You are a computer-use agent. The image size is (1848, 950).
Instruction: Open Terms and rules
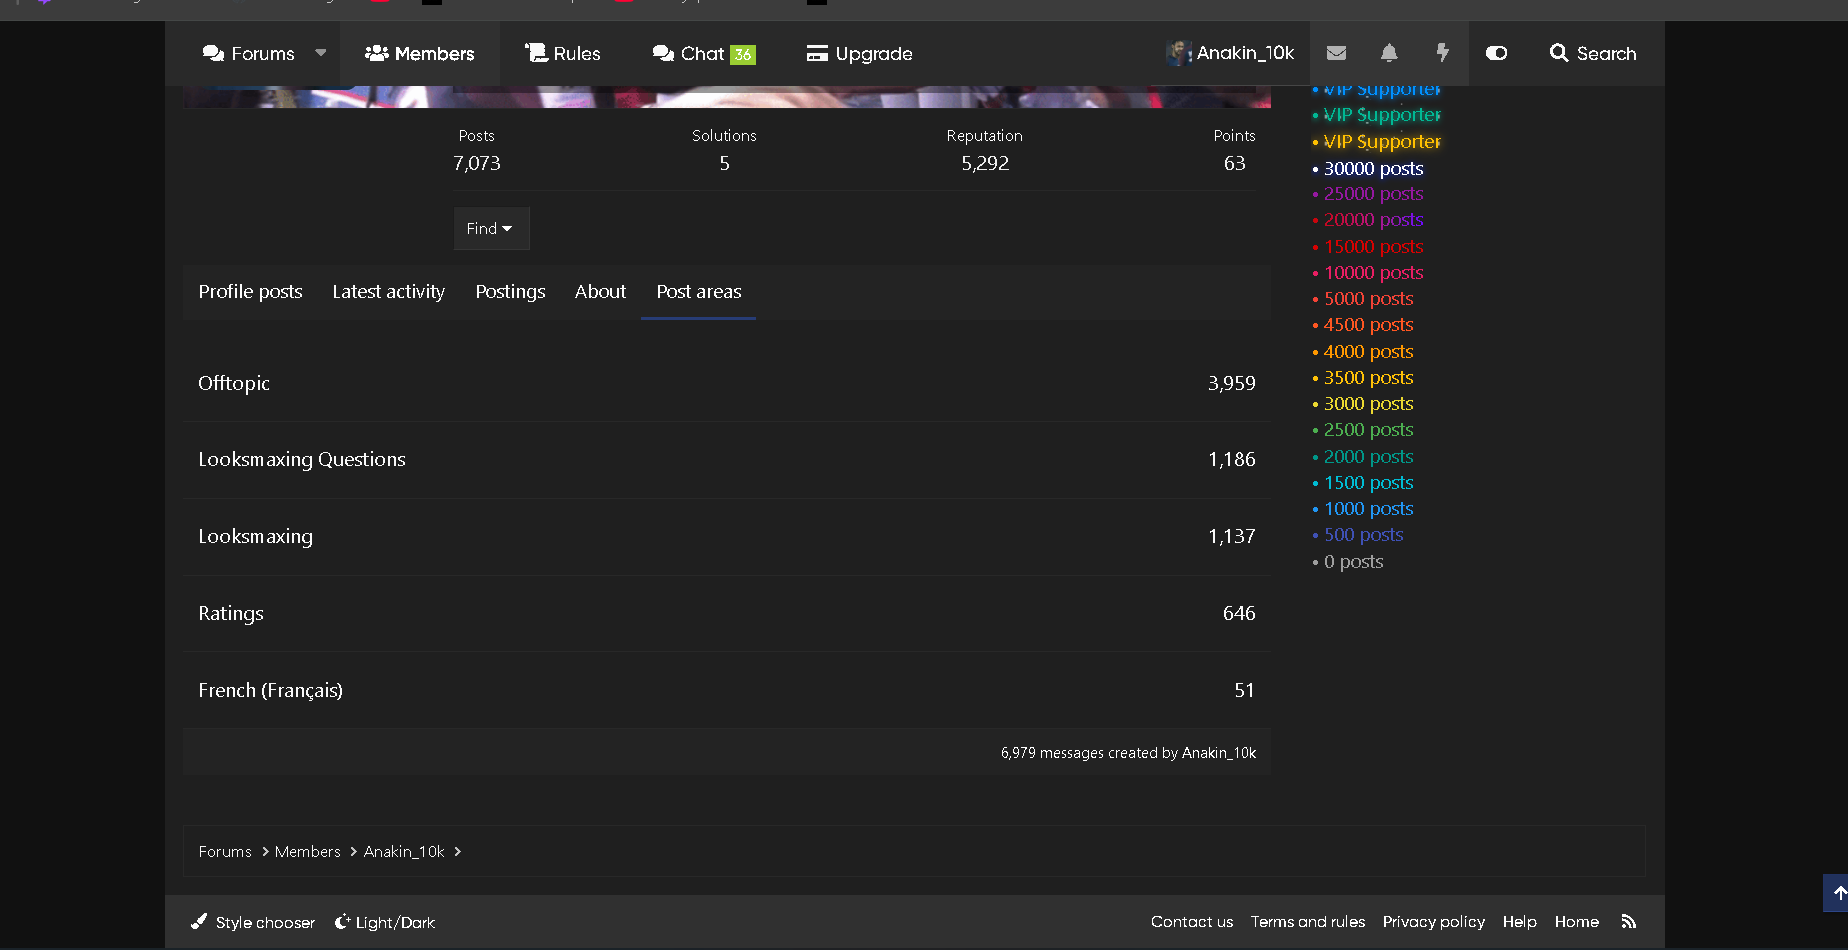tap(1308, 922)
